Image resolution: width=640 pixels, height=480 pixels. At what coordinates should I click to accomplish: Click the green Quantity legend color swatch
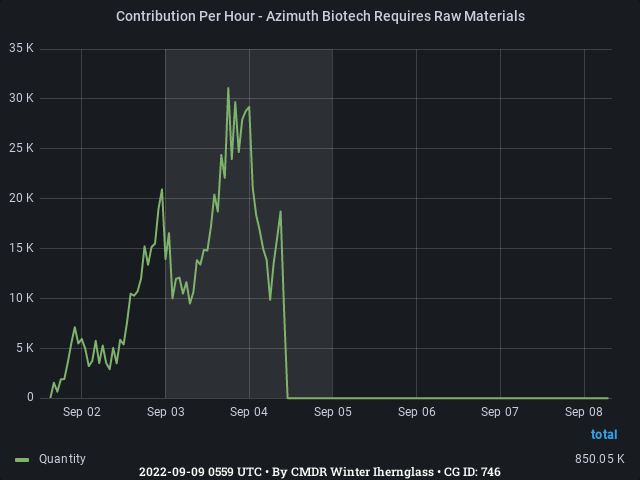(22, 460)
